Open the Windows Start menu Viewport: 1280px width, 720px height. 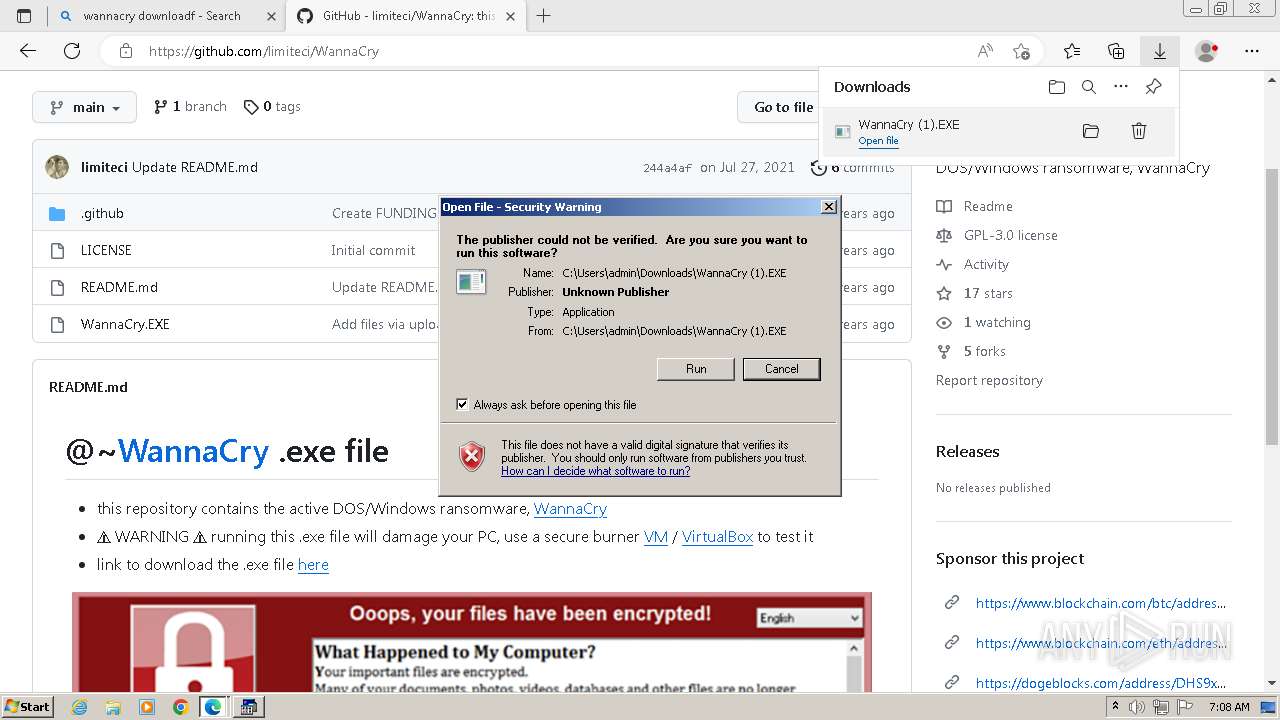click(x=28, y=706)
